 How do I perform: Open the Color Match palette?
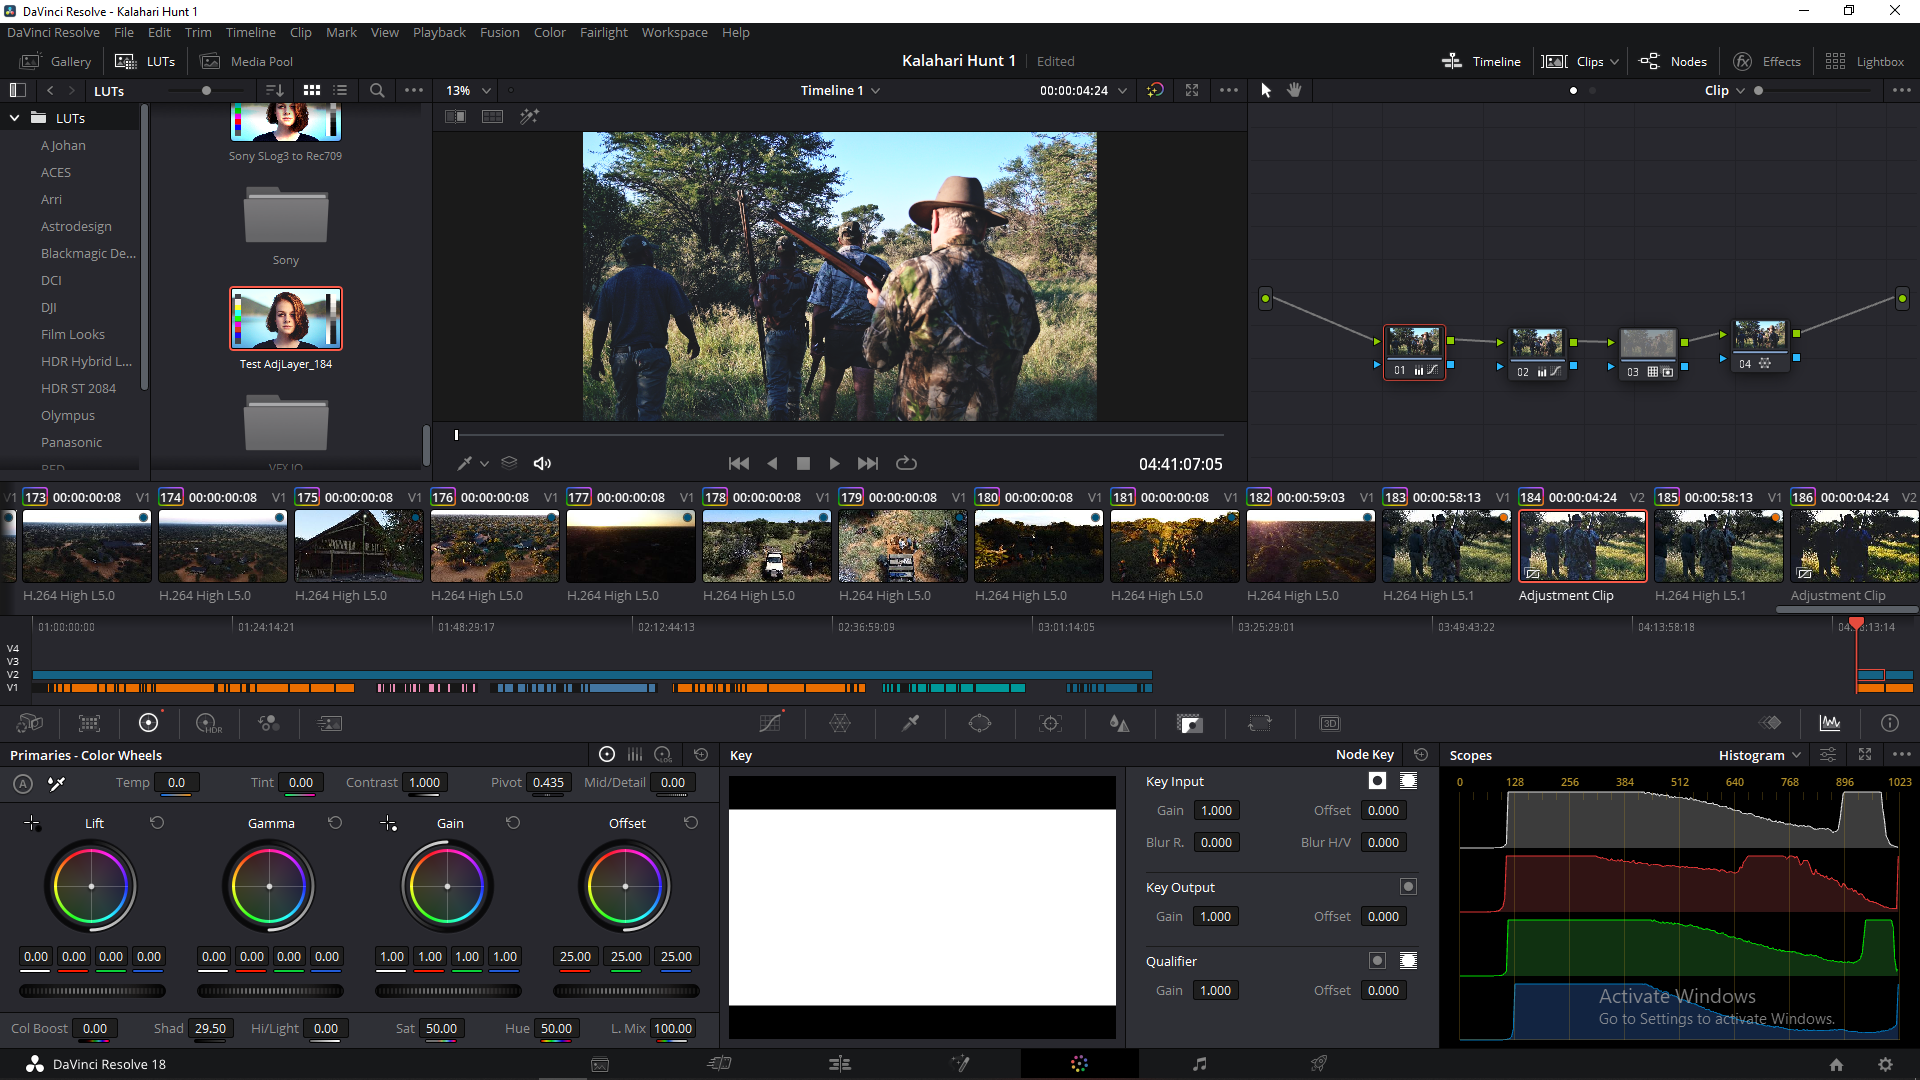tap(90, 723)
